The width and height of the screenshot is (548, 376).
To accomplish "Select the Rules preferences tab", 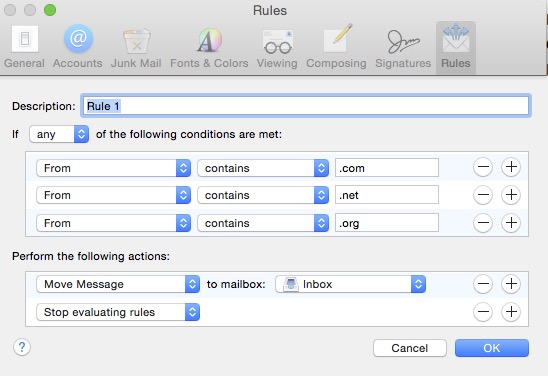I will pyautogui.click(x=456, y=48).
